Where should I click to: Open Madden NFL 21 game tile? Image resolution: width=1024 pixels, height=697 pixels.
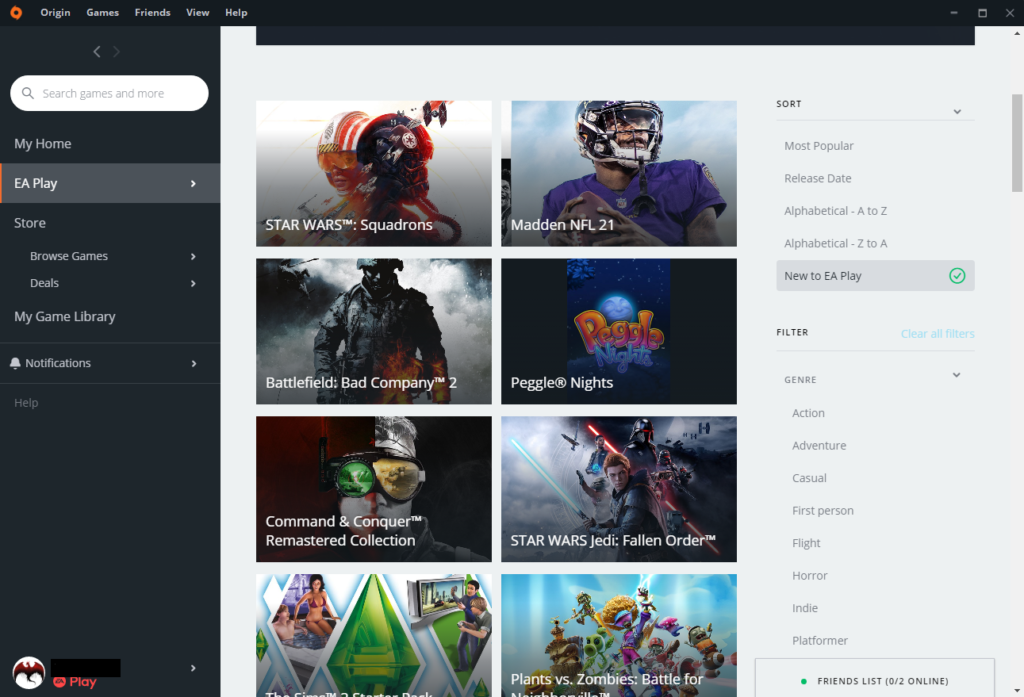pos(618,173)
